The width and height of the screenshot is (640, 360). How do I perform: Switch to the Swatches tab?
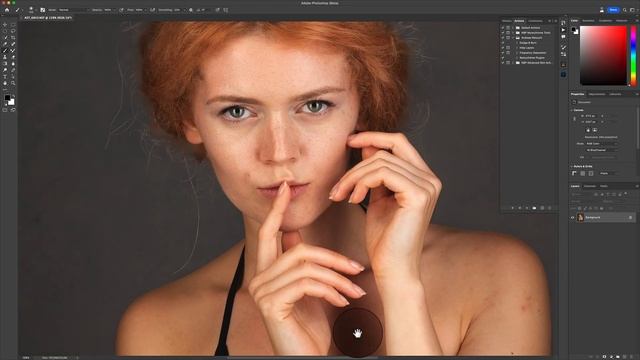coord(588,20)
